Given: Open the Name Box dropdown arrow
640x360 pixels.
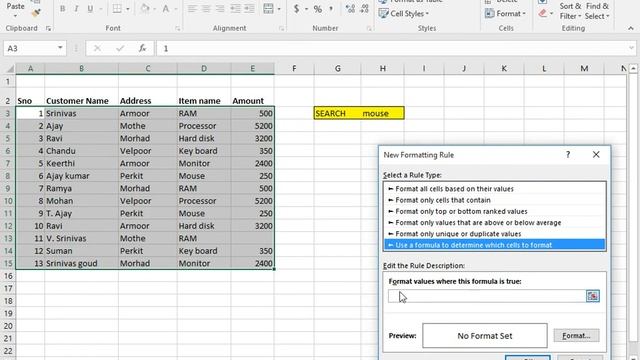Looking at the screenshot, I should pyautogui.click(x=60, y=48).
